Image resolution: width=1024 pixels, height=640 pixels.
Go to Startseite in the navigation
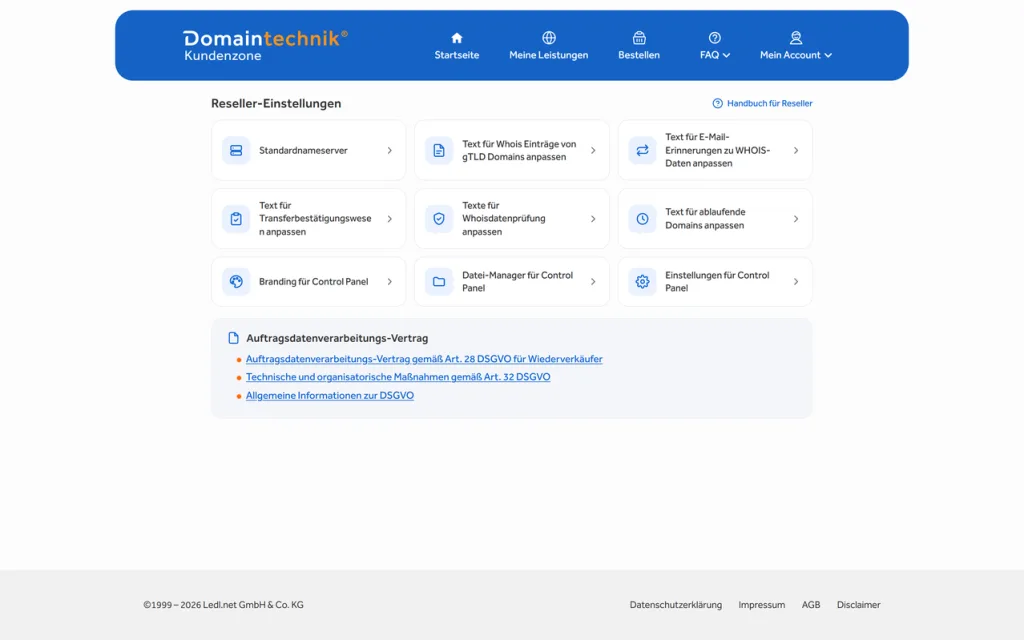(457, 55)
